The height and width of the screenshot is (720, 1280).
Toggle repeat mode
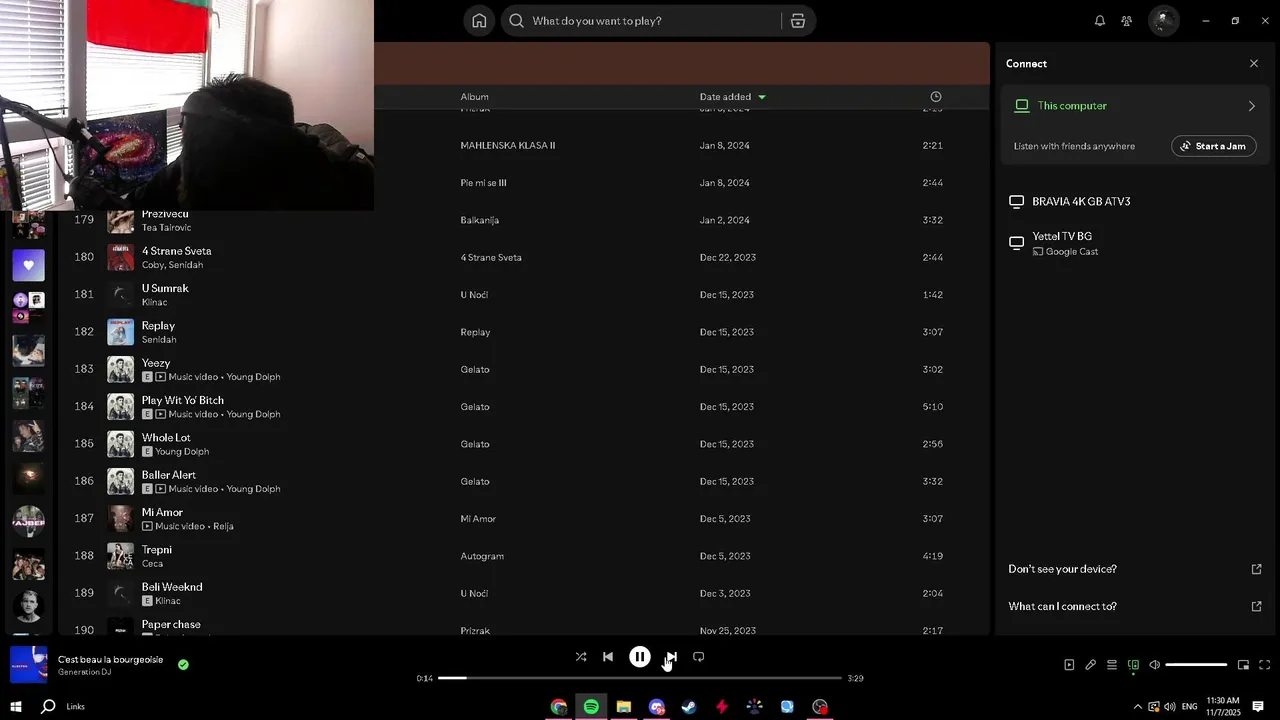pos(699,657)
